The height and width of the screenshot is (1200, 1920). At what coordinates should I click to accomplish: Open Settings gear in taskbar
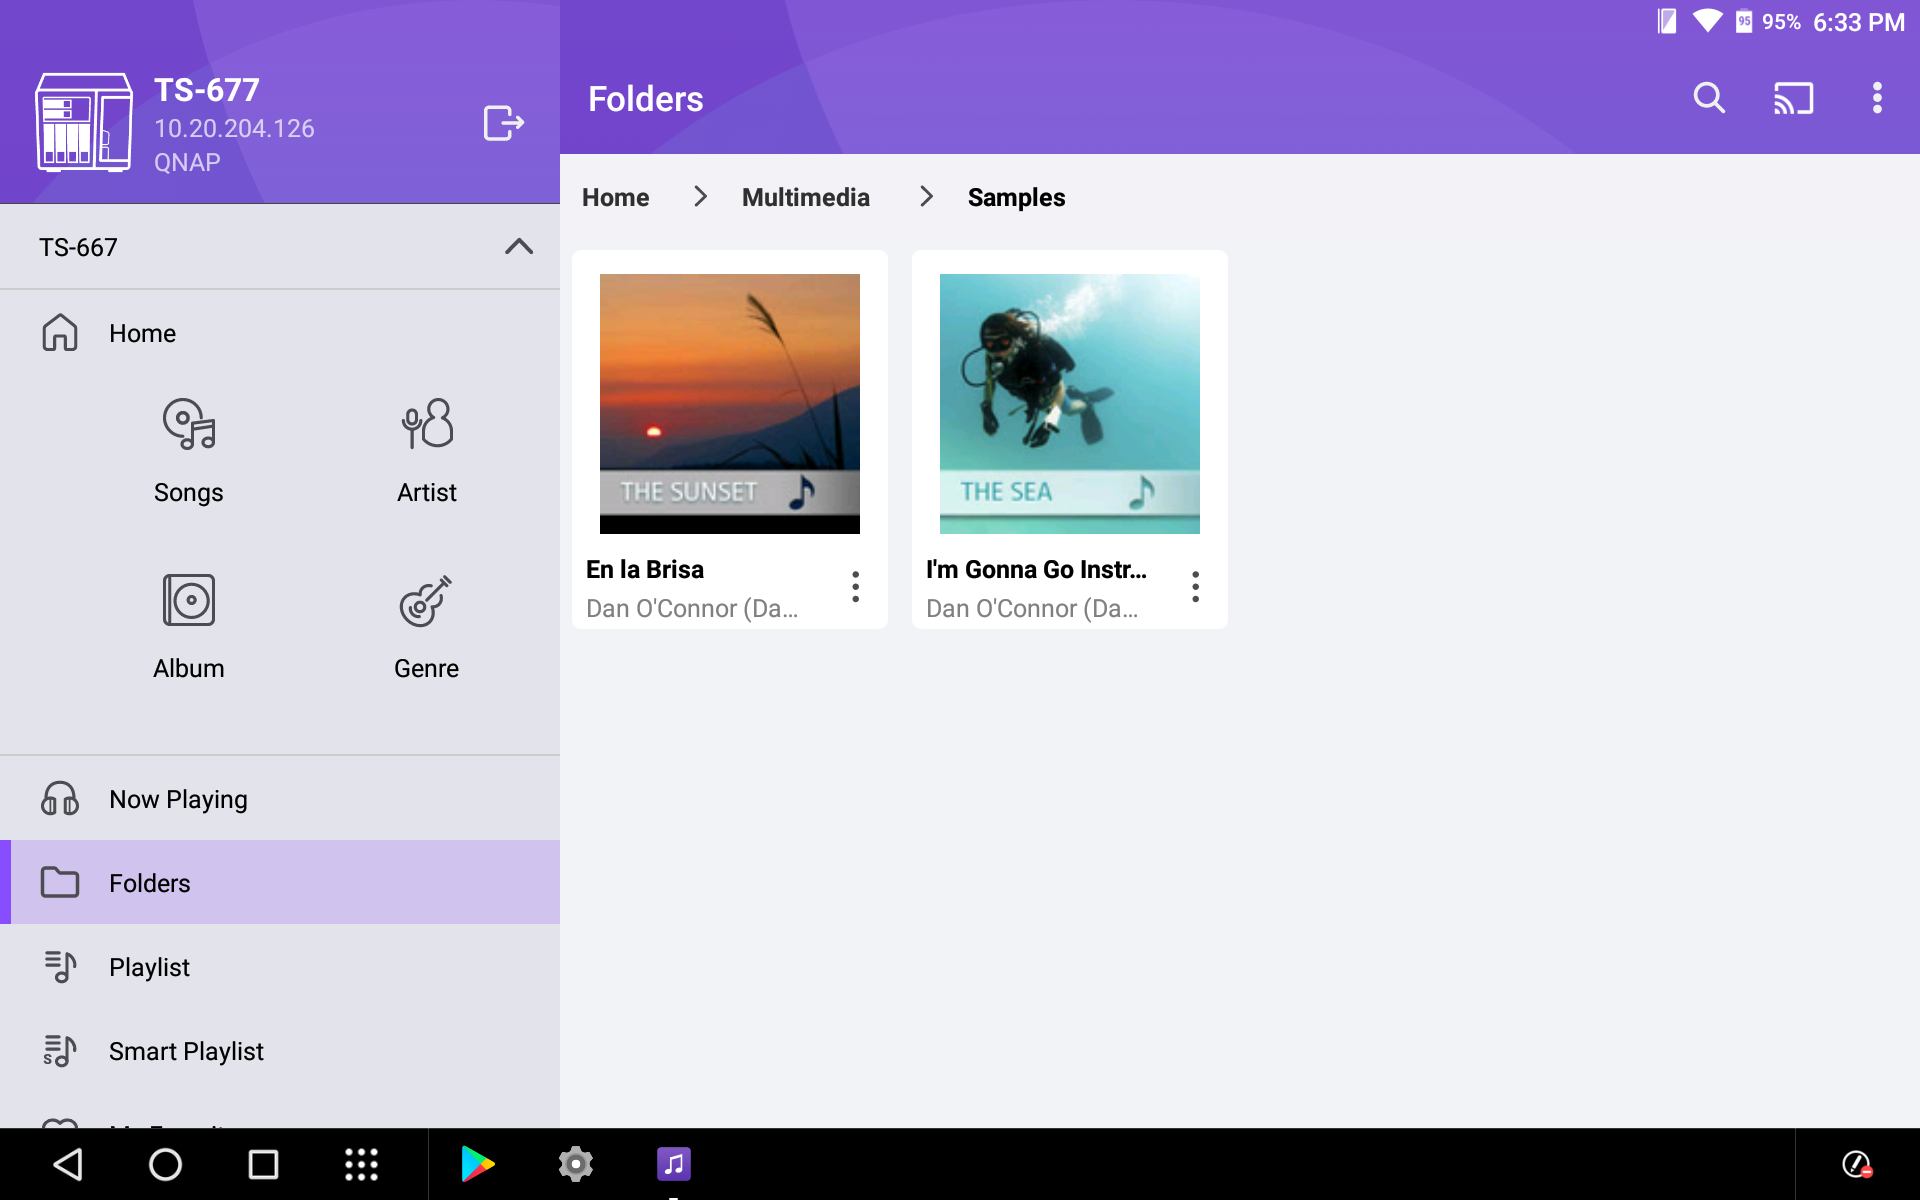click(x=576, y=1164)
